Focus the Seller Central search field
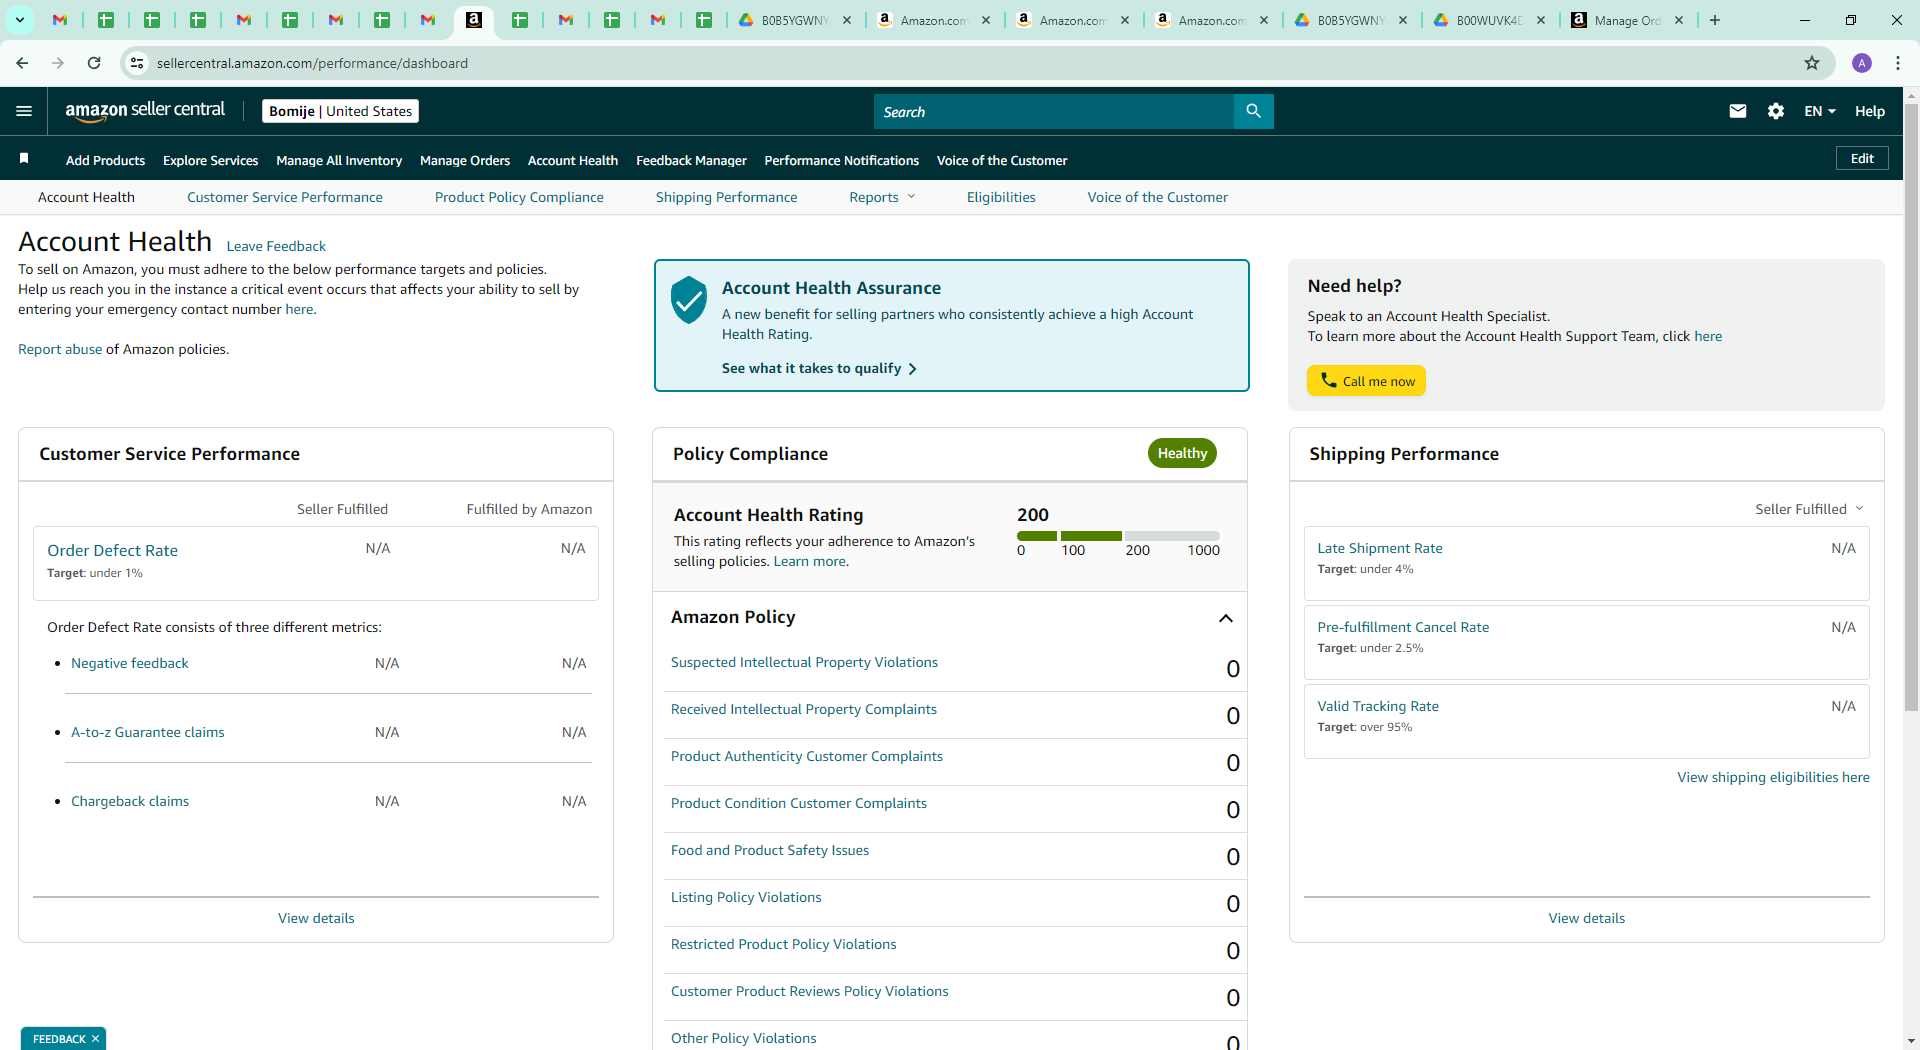The image size is (1920, 1050). pyautogui.click(x=1054, y=111)
